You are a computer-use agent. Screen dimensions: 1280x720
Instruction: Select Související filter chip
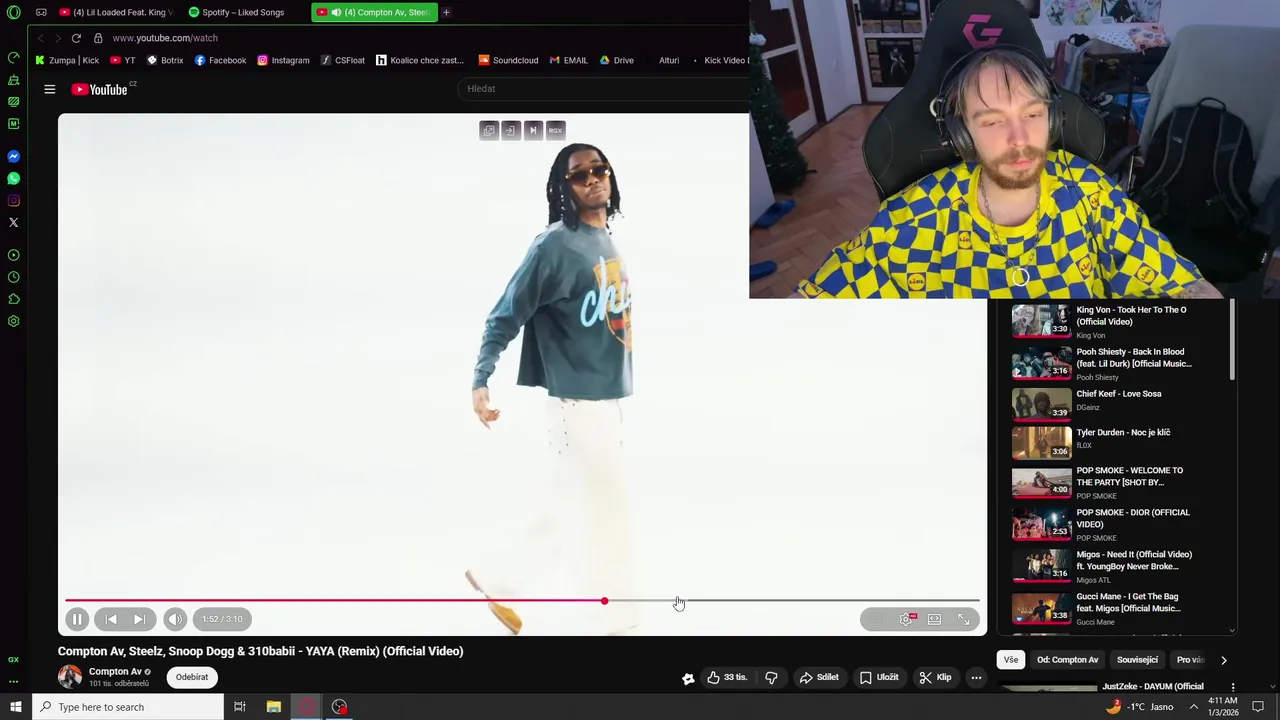pyautogui.click(x=1137, y=660)
